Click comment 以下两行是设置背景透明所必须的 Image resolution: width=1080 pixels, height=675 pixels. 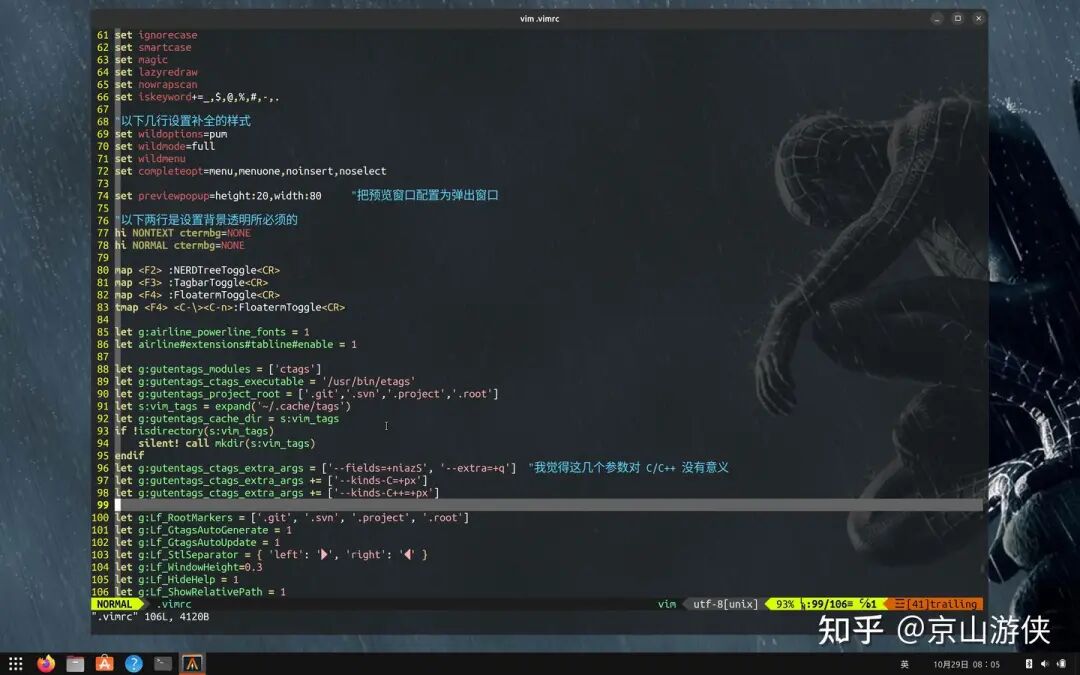tap(207, 220)
